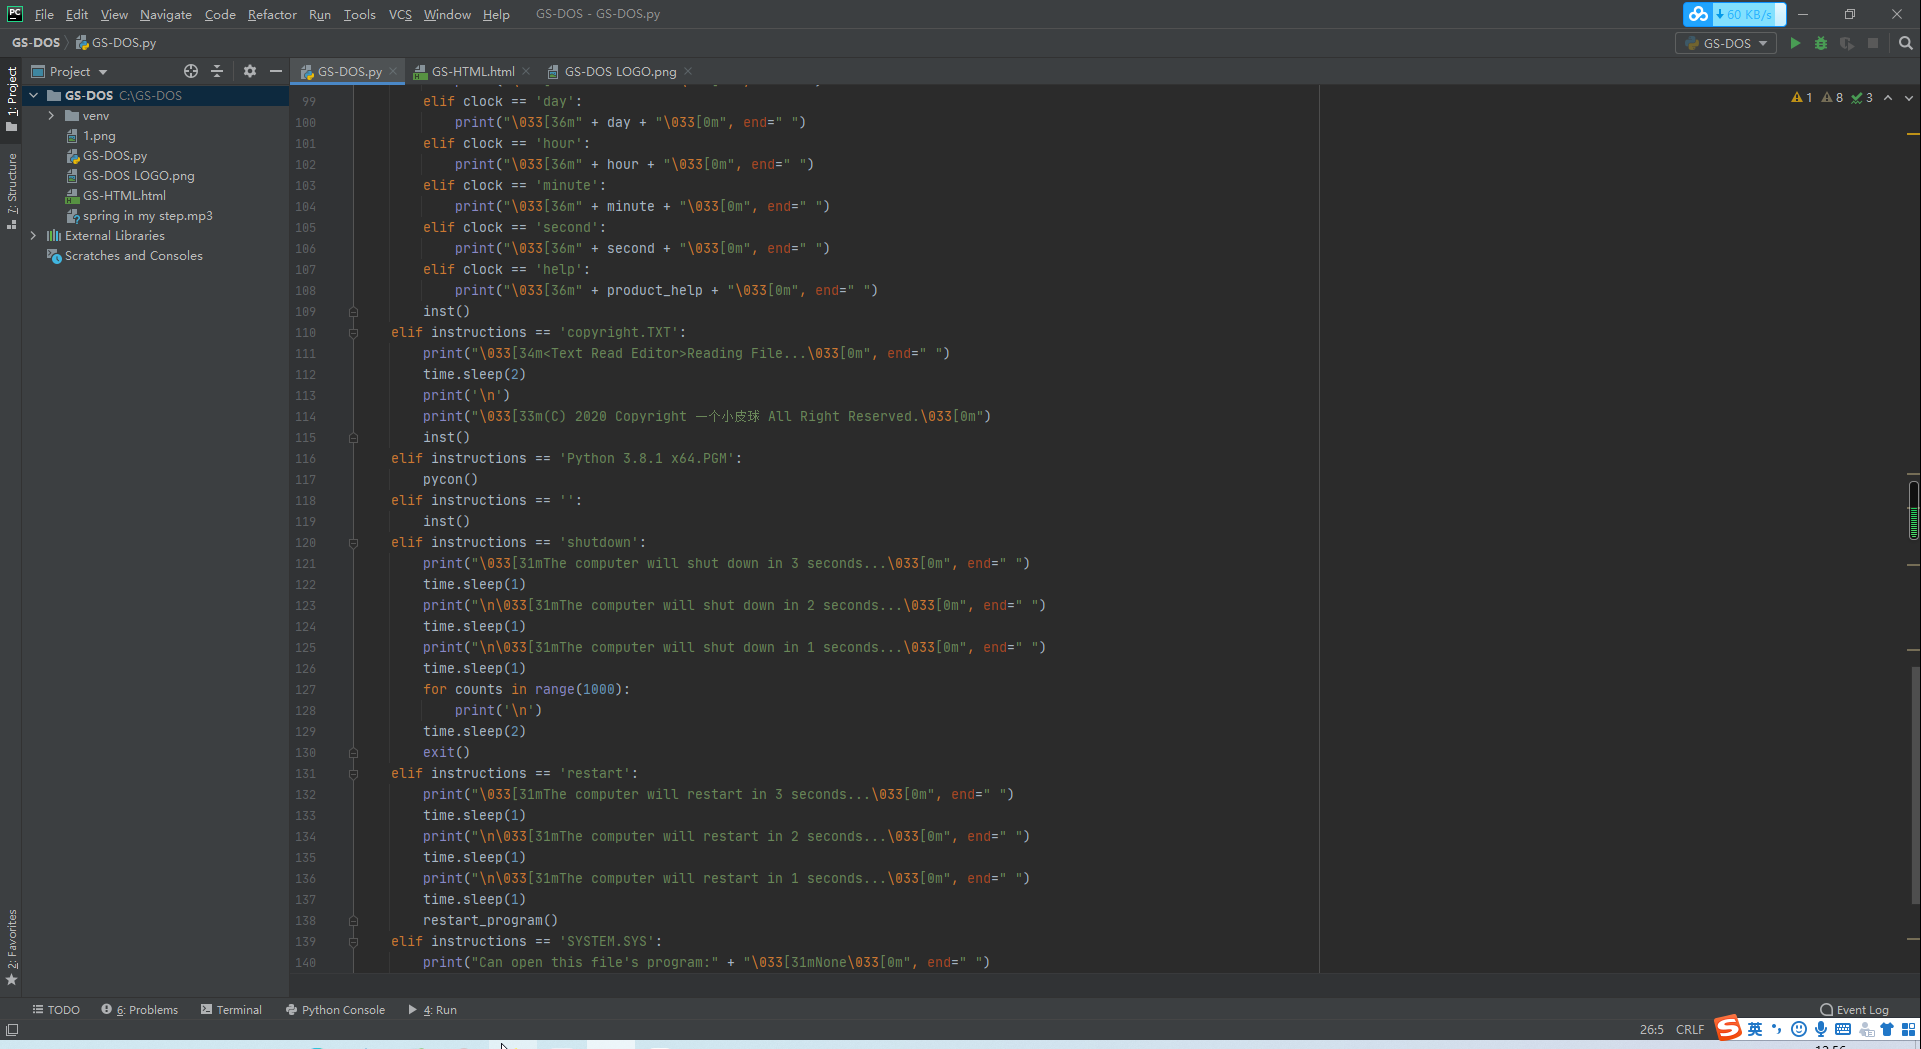Open the Refactor menu
Screen dimensions: 1921x1049
(272, 14)
